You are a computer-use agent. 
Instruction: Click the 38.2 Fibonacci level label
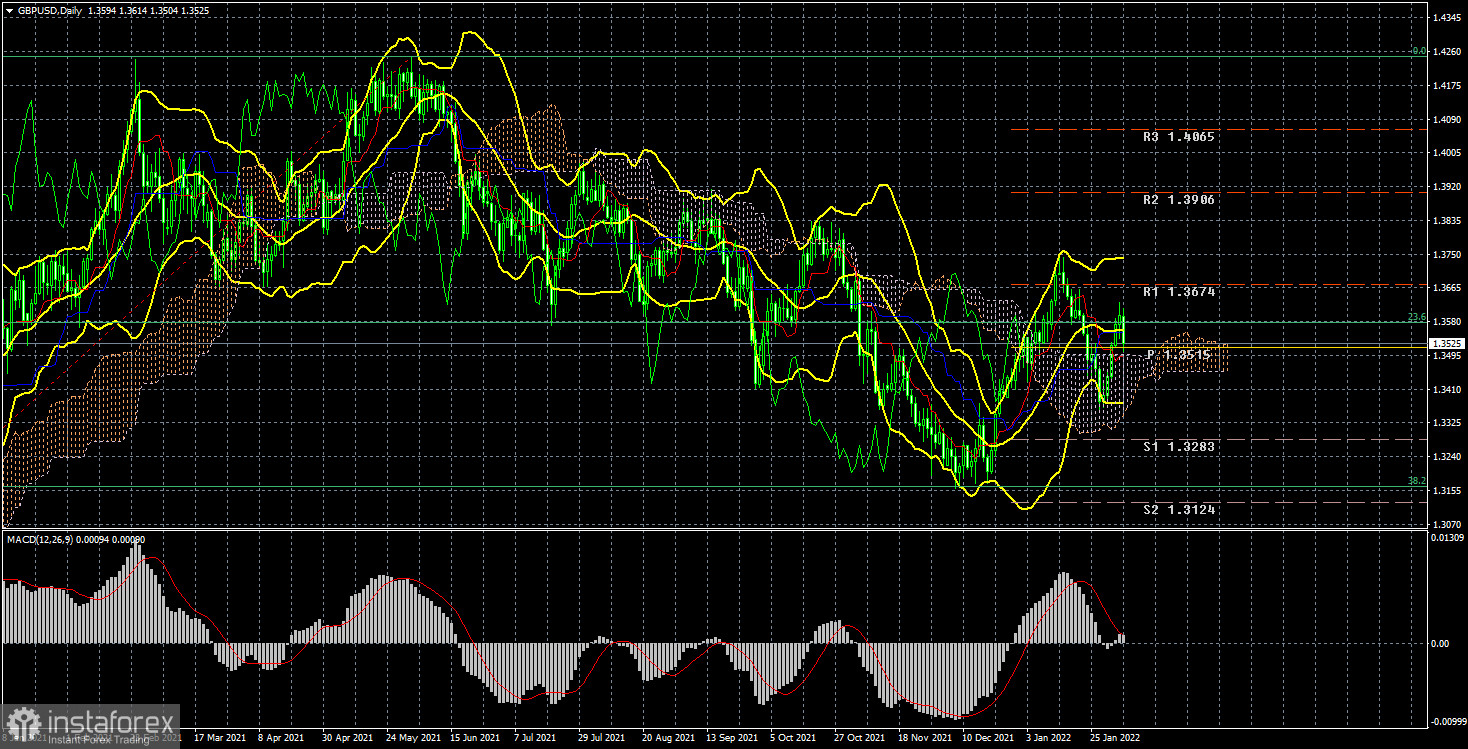pos(1416,482)
